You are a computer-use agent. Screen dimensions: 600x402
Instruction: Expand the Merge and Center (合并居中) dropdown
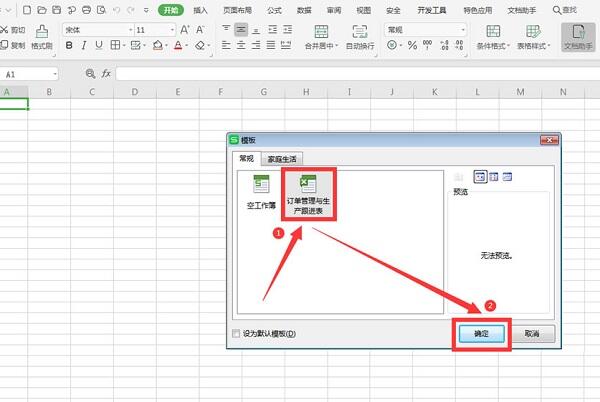tap(336, 46)
